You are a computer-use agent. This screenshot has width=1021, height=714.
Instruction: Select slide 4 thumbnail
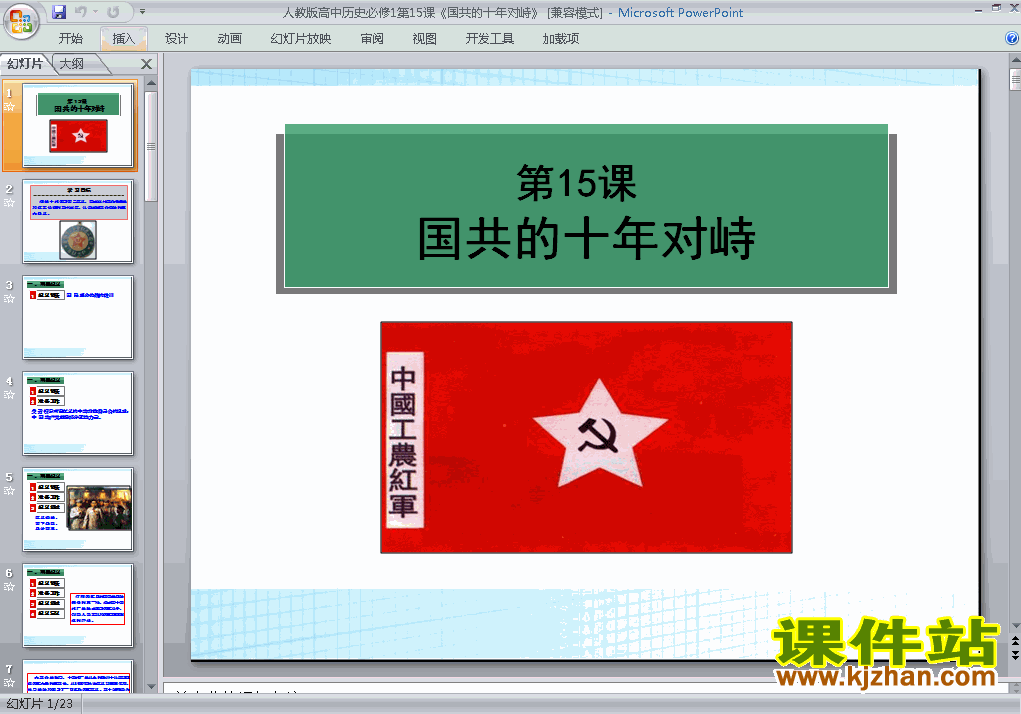point(78,413)
